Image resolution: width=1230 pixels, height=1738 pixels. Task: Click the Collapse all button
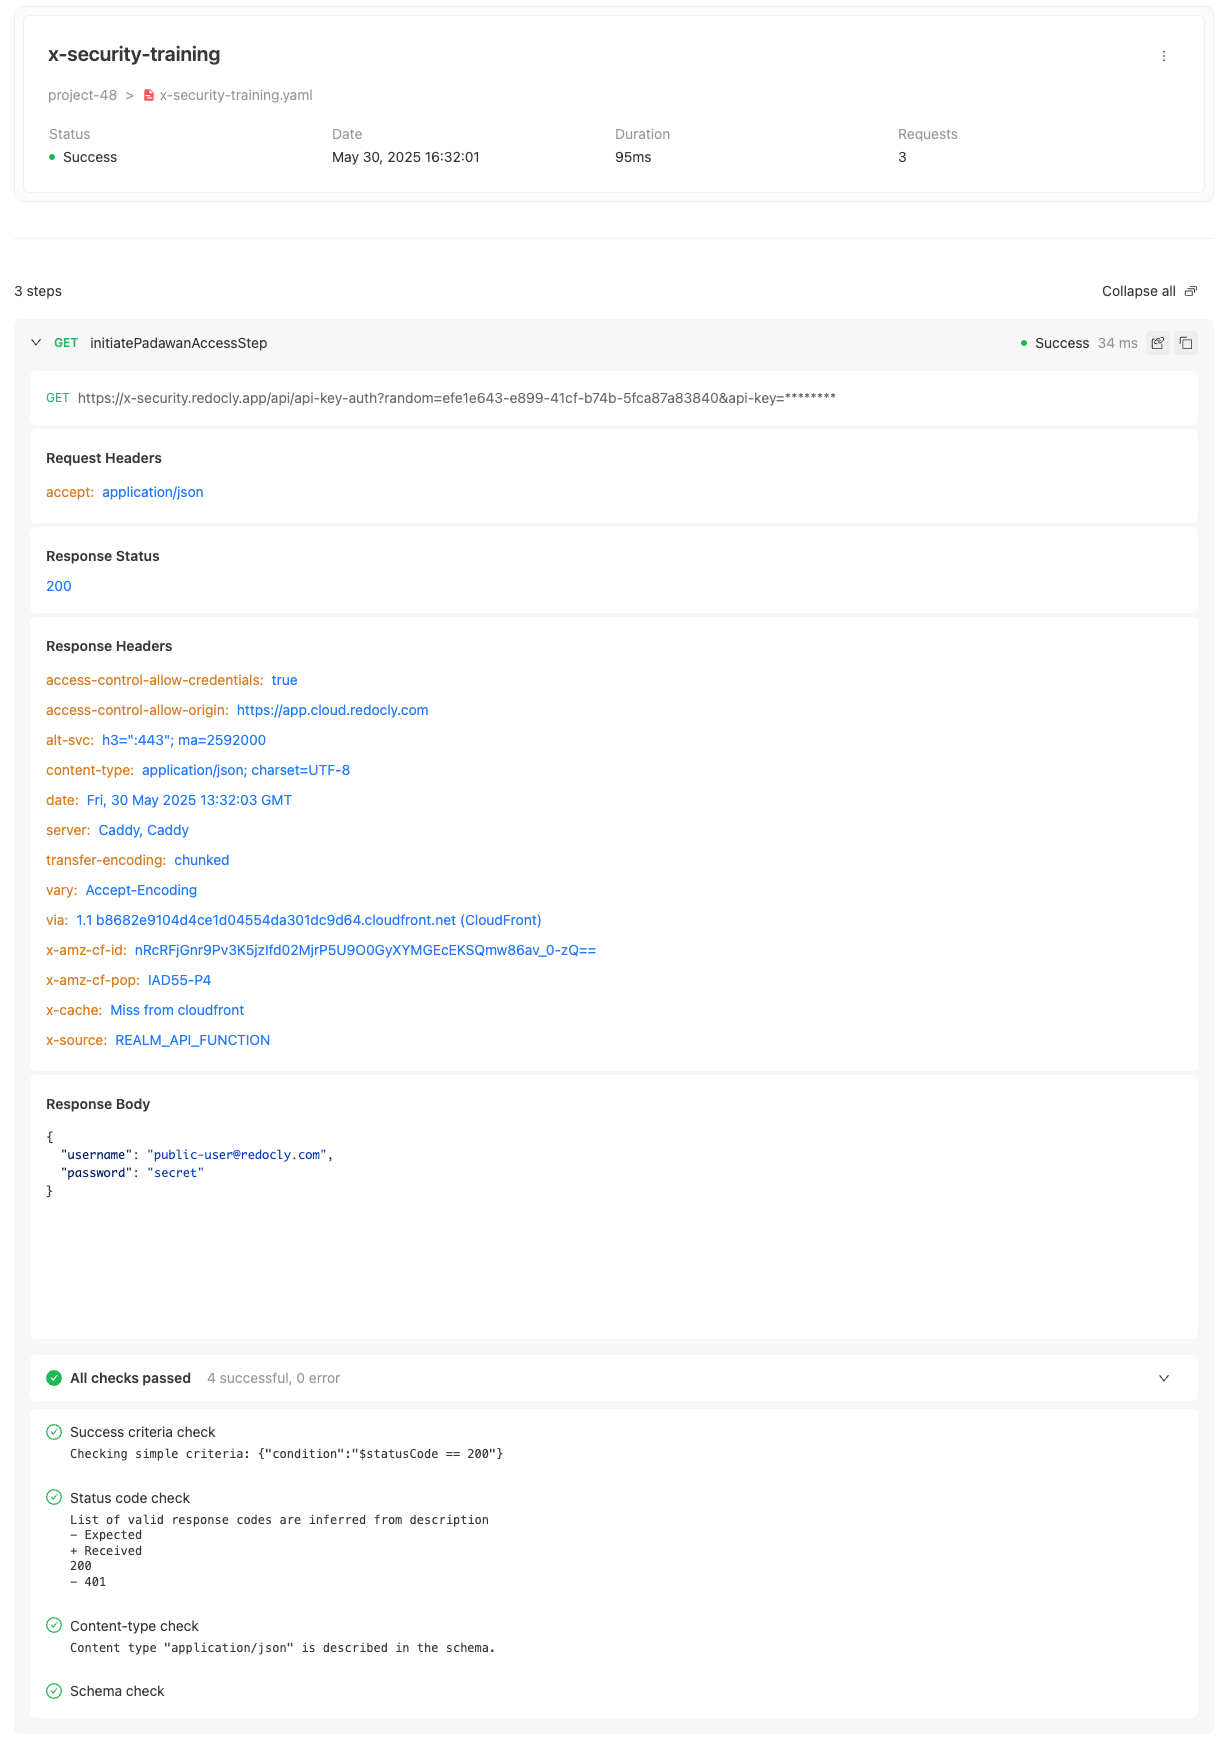[1149, 291]
